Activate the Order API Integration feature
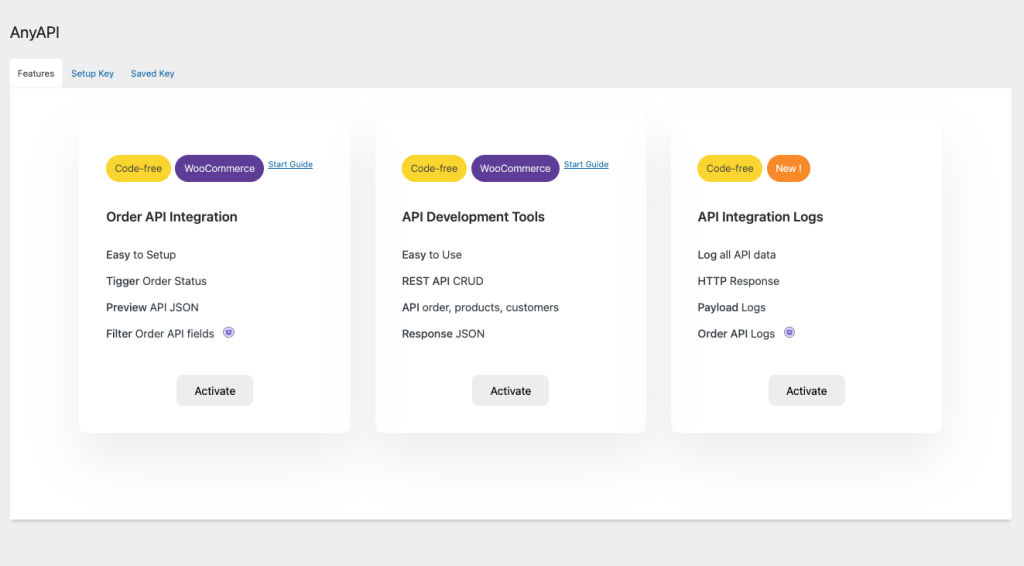1024x566 pixels. (214, 390)
